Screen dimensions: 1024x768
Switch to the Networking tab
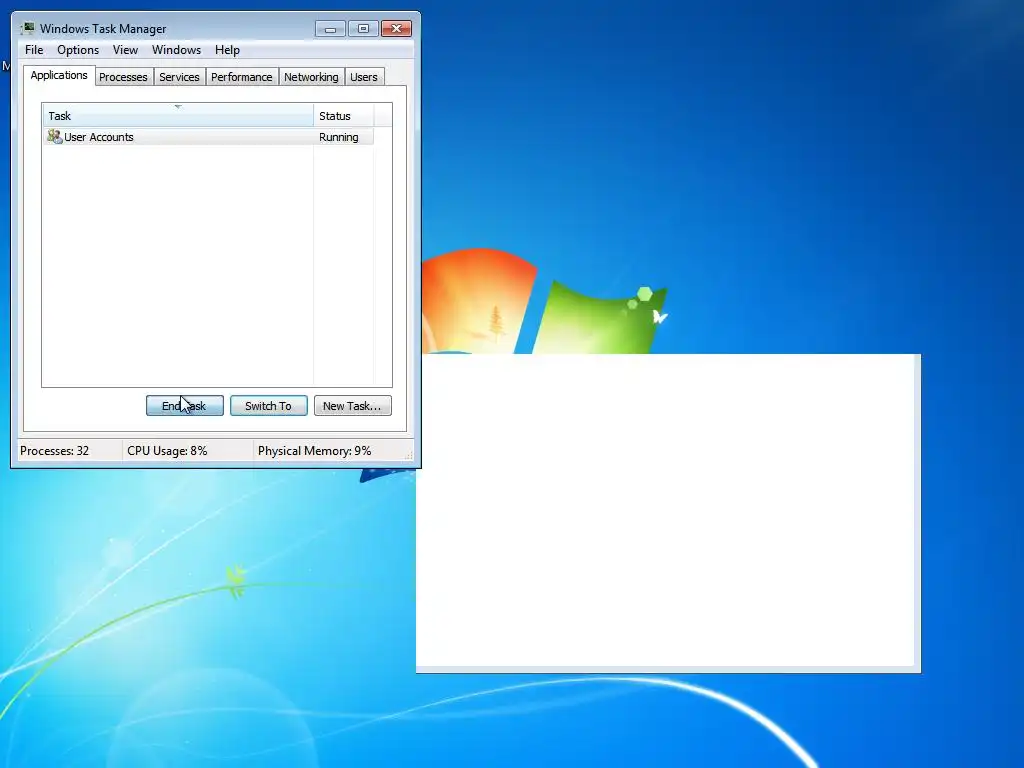tap(311, 77)
